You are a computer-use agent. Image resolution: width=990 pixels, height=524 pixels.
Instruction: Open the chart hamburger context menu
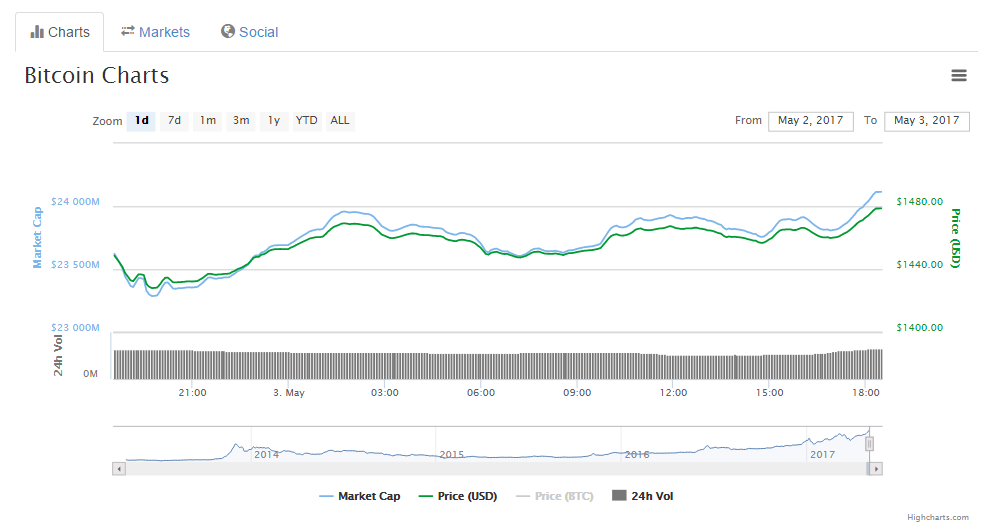coord(958,76)
